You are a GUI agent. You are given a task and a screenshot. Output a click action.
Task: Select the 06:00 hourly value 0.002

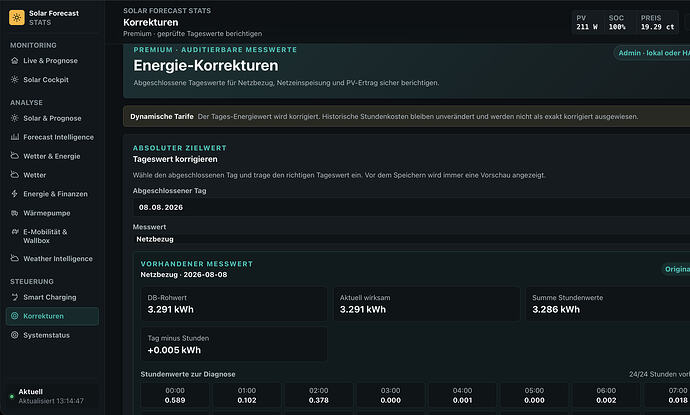[x=606, y=395]
